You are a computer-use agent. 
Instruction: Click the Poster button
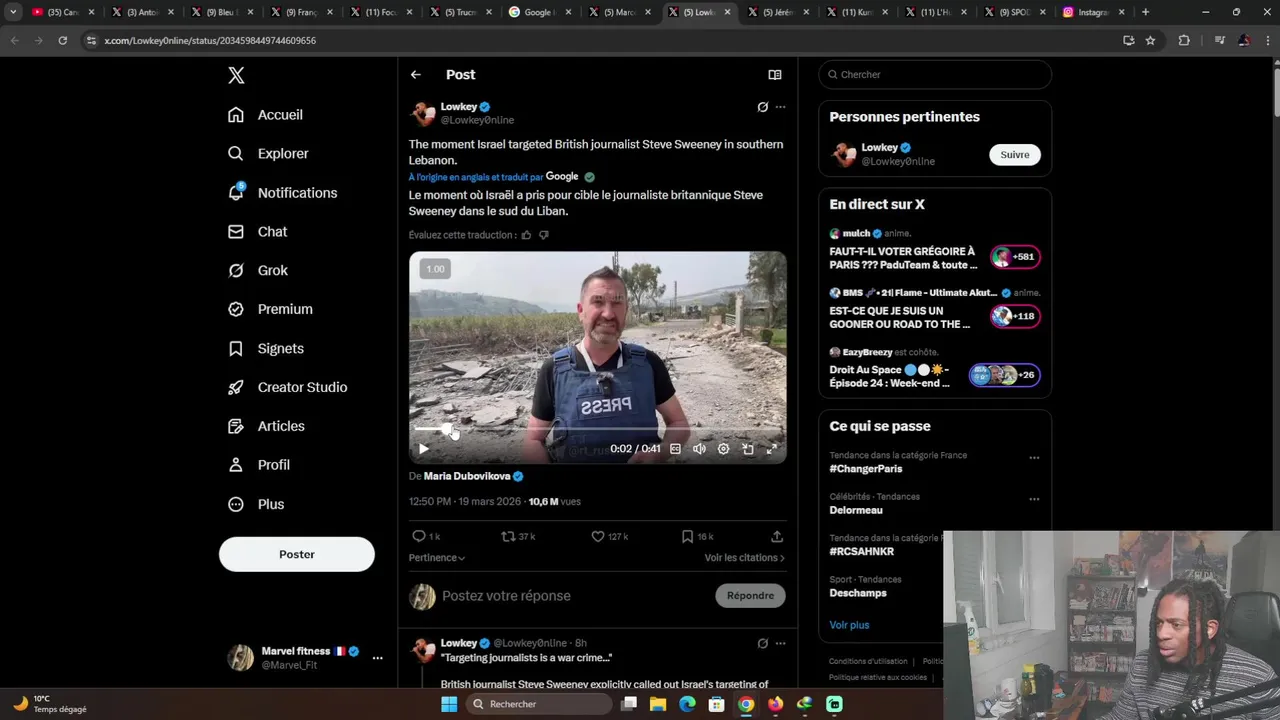pyautogui.click(x=297, y=554)
